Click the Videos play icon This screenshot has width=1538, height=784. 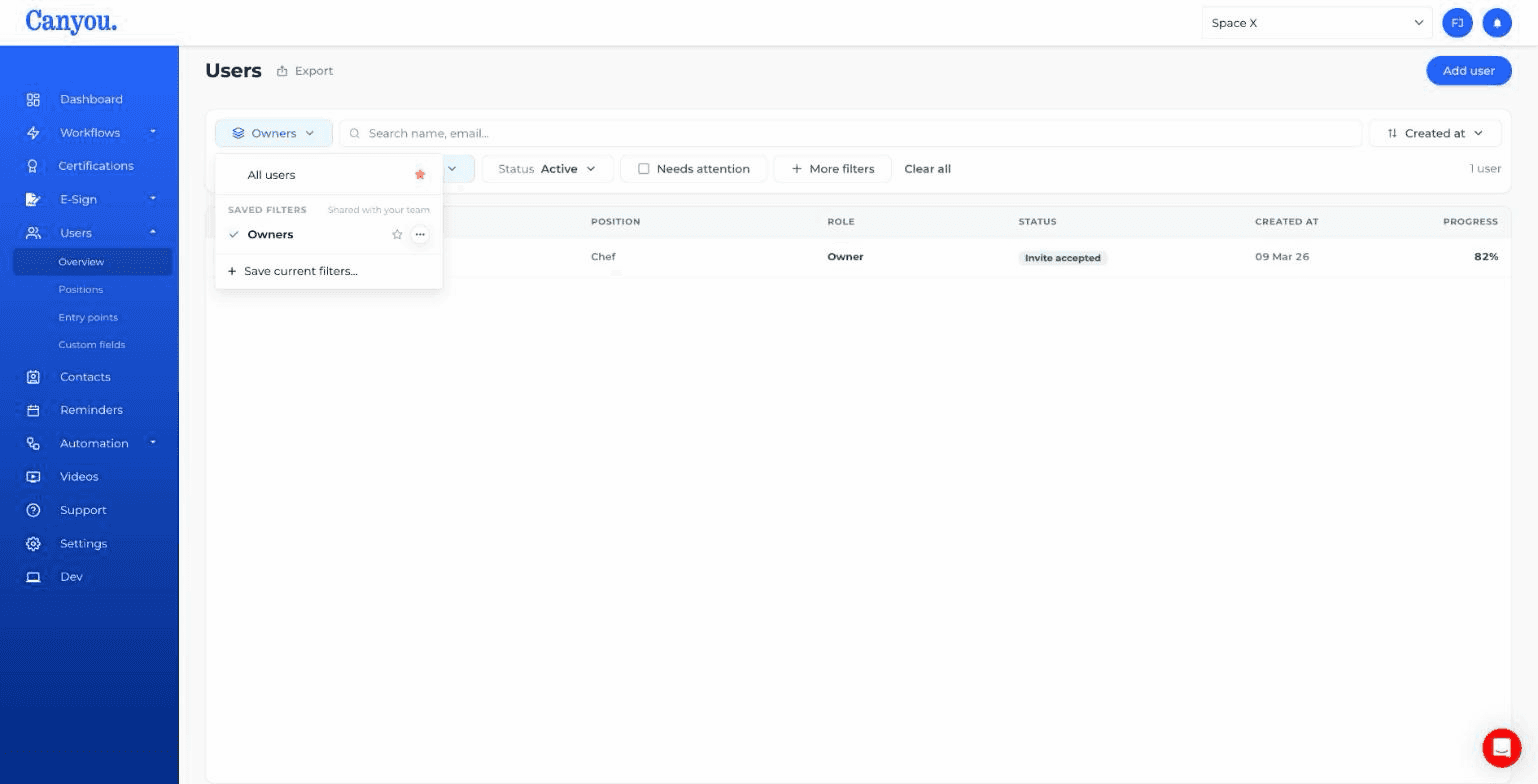pos(33,477)
